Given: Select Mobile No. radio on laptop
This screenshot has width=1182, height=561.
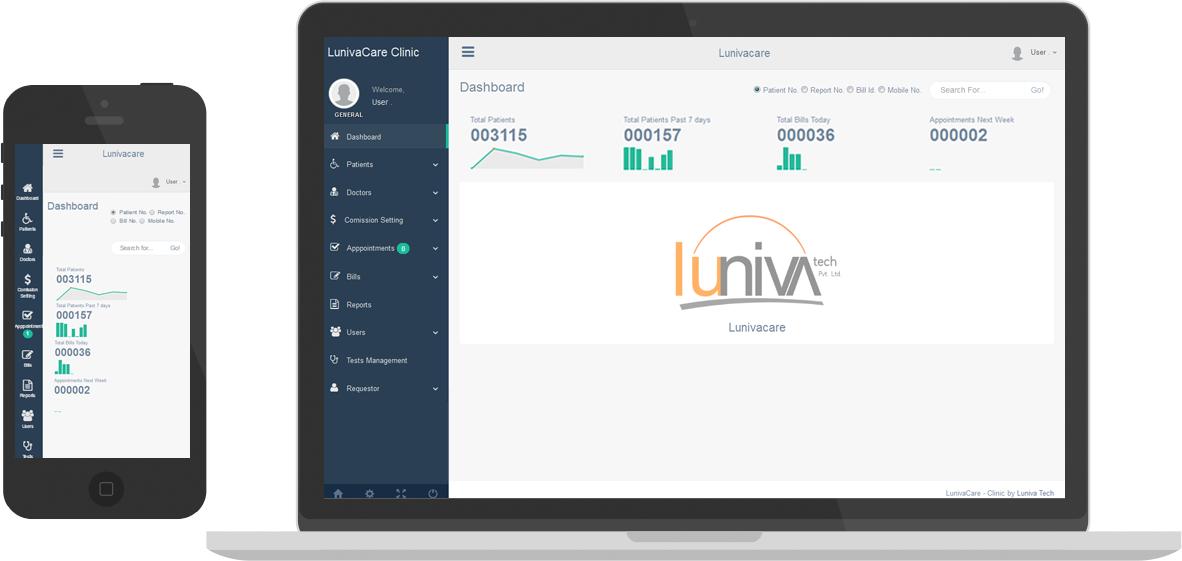Looking at the screenshot, I should 882,90.
